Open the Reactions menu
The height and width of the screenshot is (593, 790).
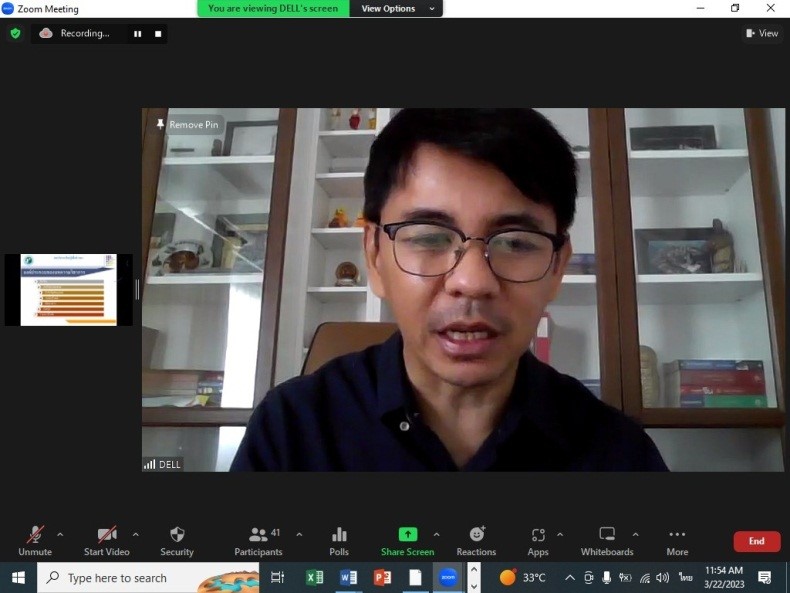[x=476, y=540]
